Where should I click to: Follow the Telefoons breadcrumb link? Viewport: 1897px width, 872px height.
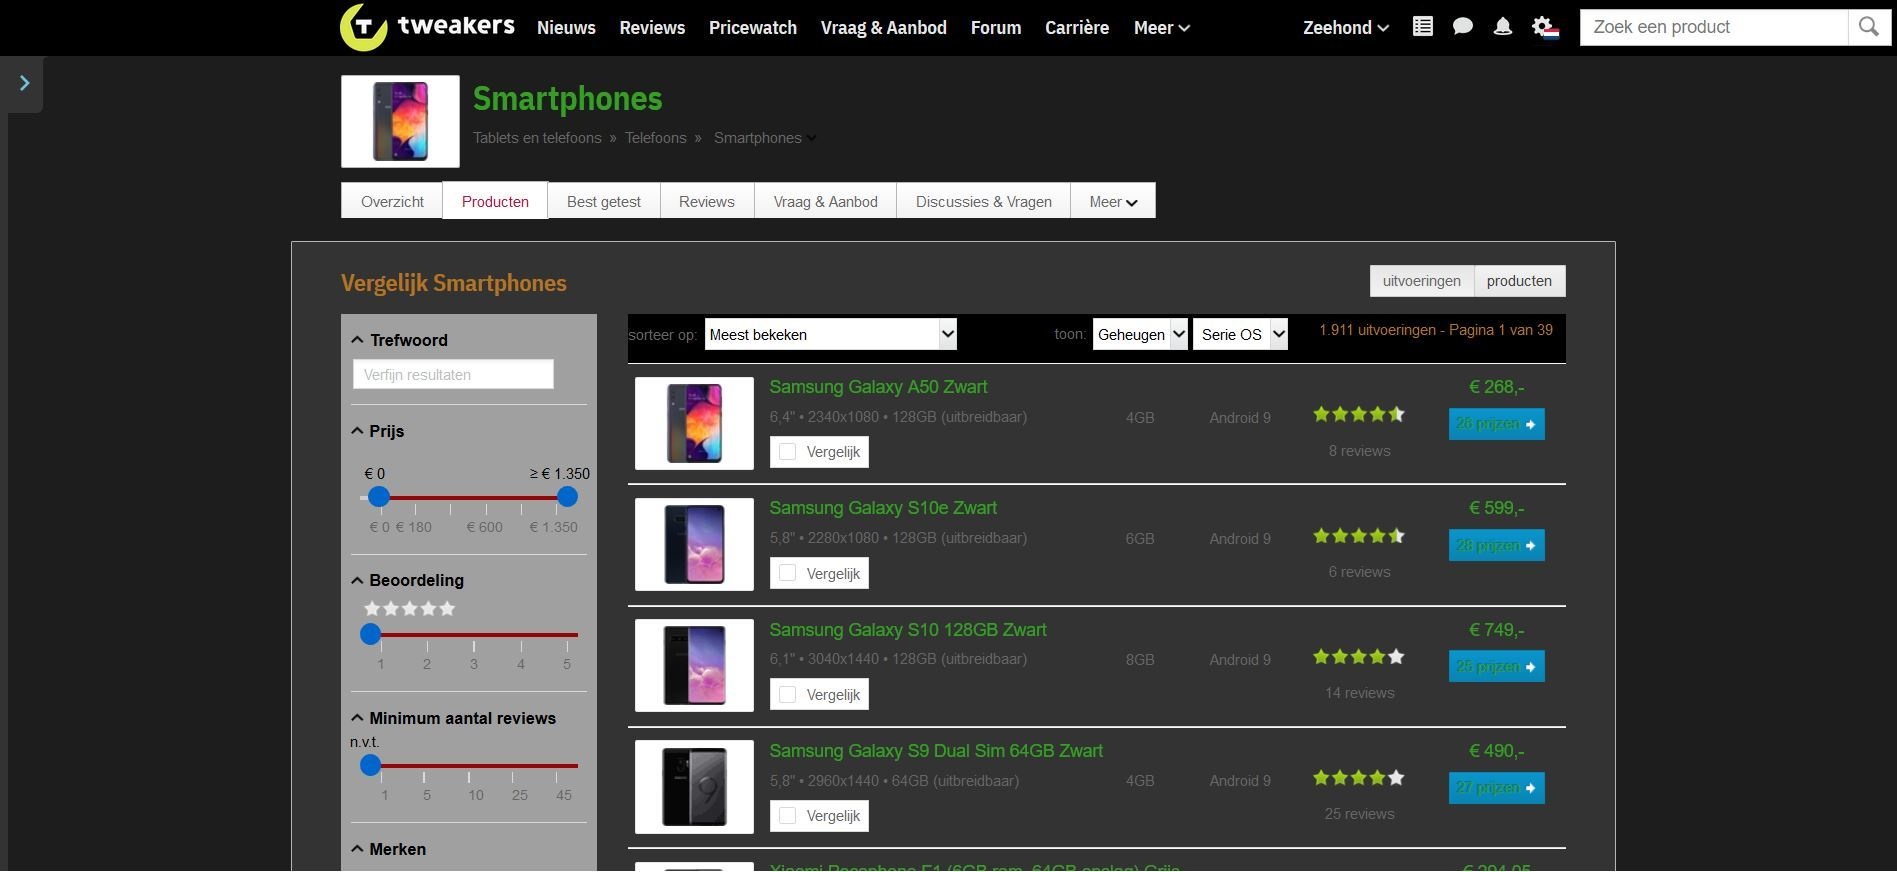[x=656, y=138]
